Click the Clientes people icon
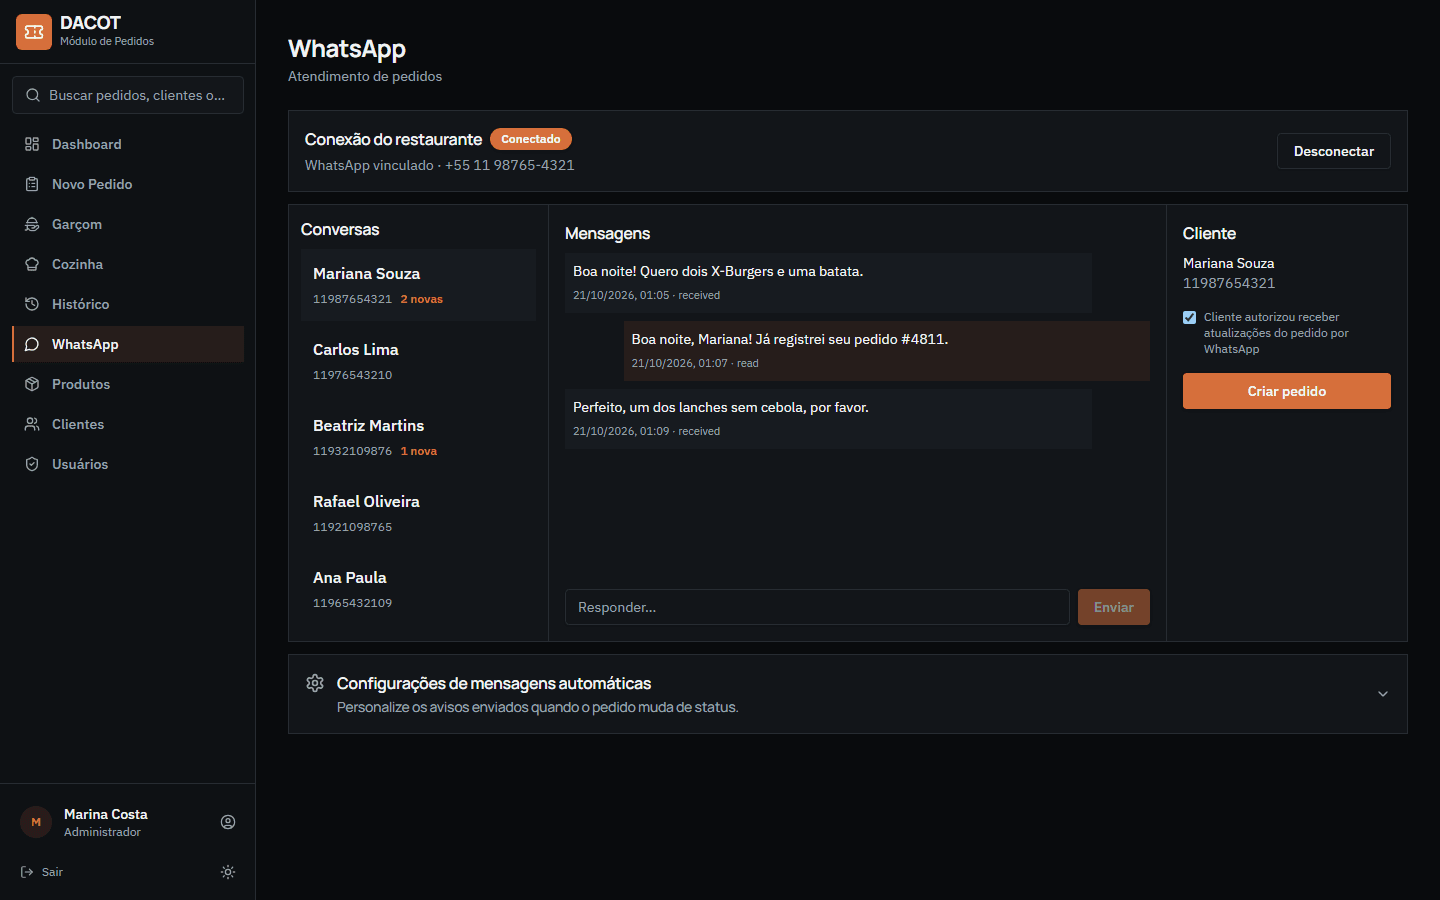The height and width of the screenshot is (900, 1440). click(32, 424)
